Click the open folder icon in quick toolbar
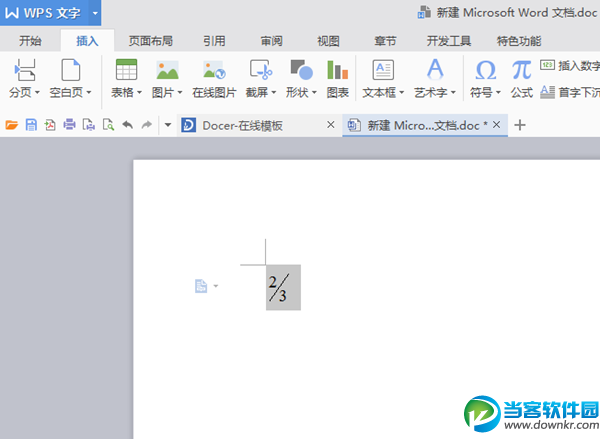The width and height of the screenshot is (600, 439). click(12, 125)
